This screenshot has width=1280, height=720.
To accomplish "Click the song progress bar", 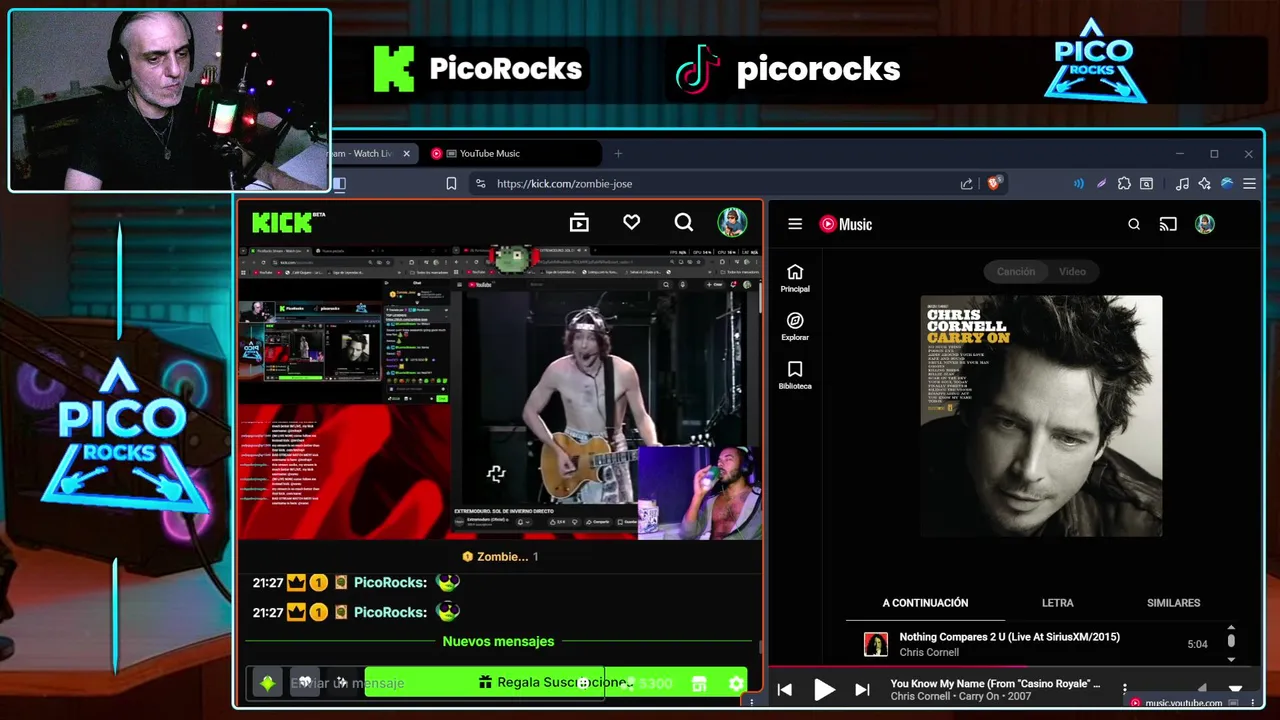I will (x=1014, y=666).
